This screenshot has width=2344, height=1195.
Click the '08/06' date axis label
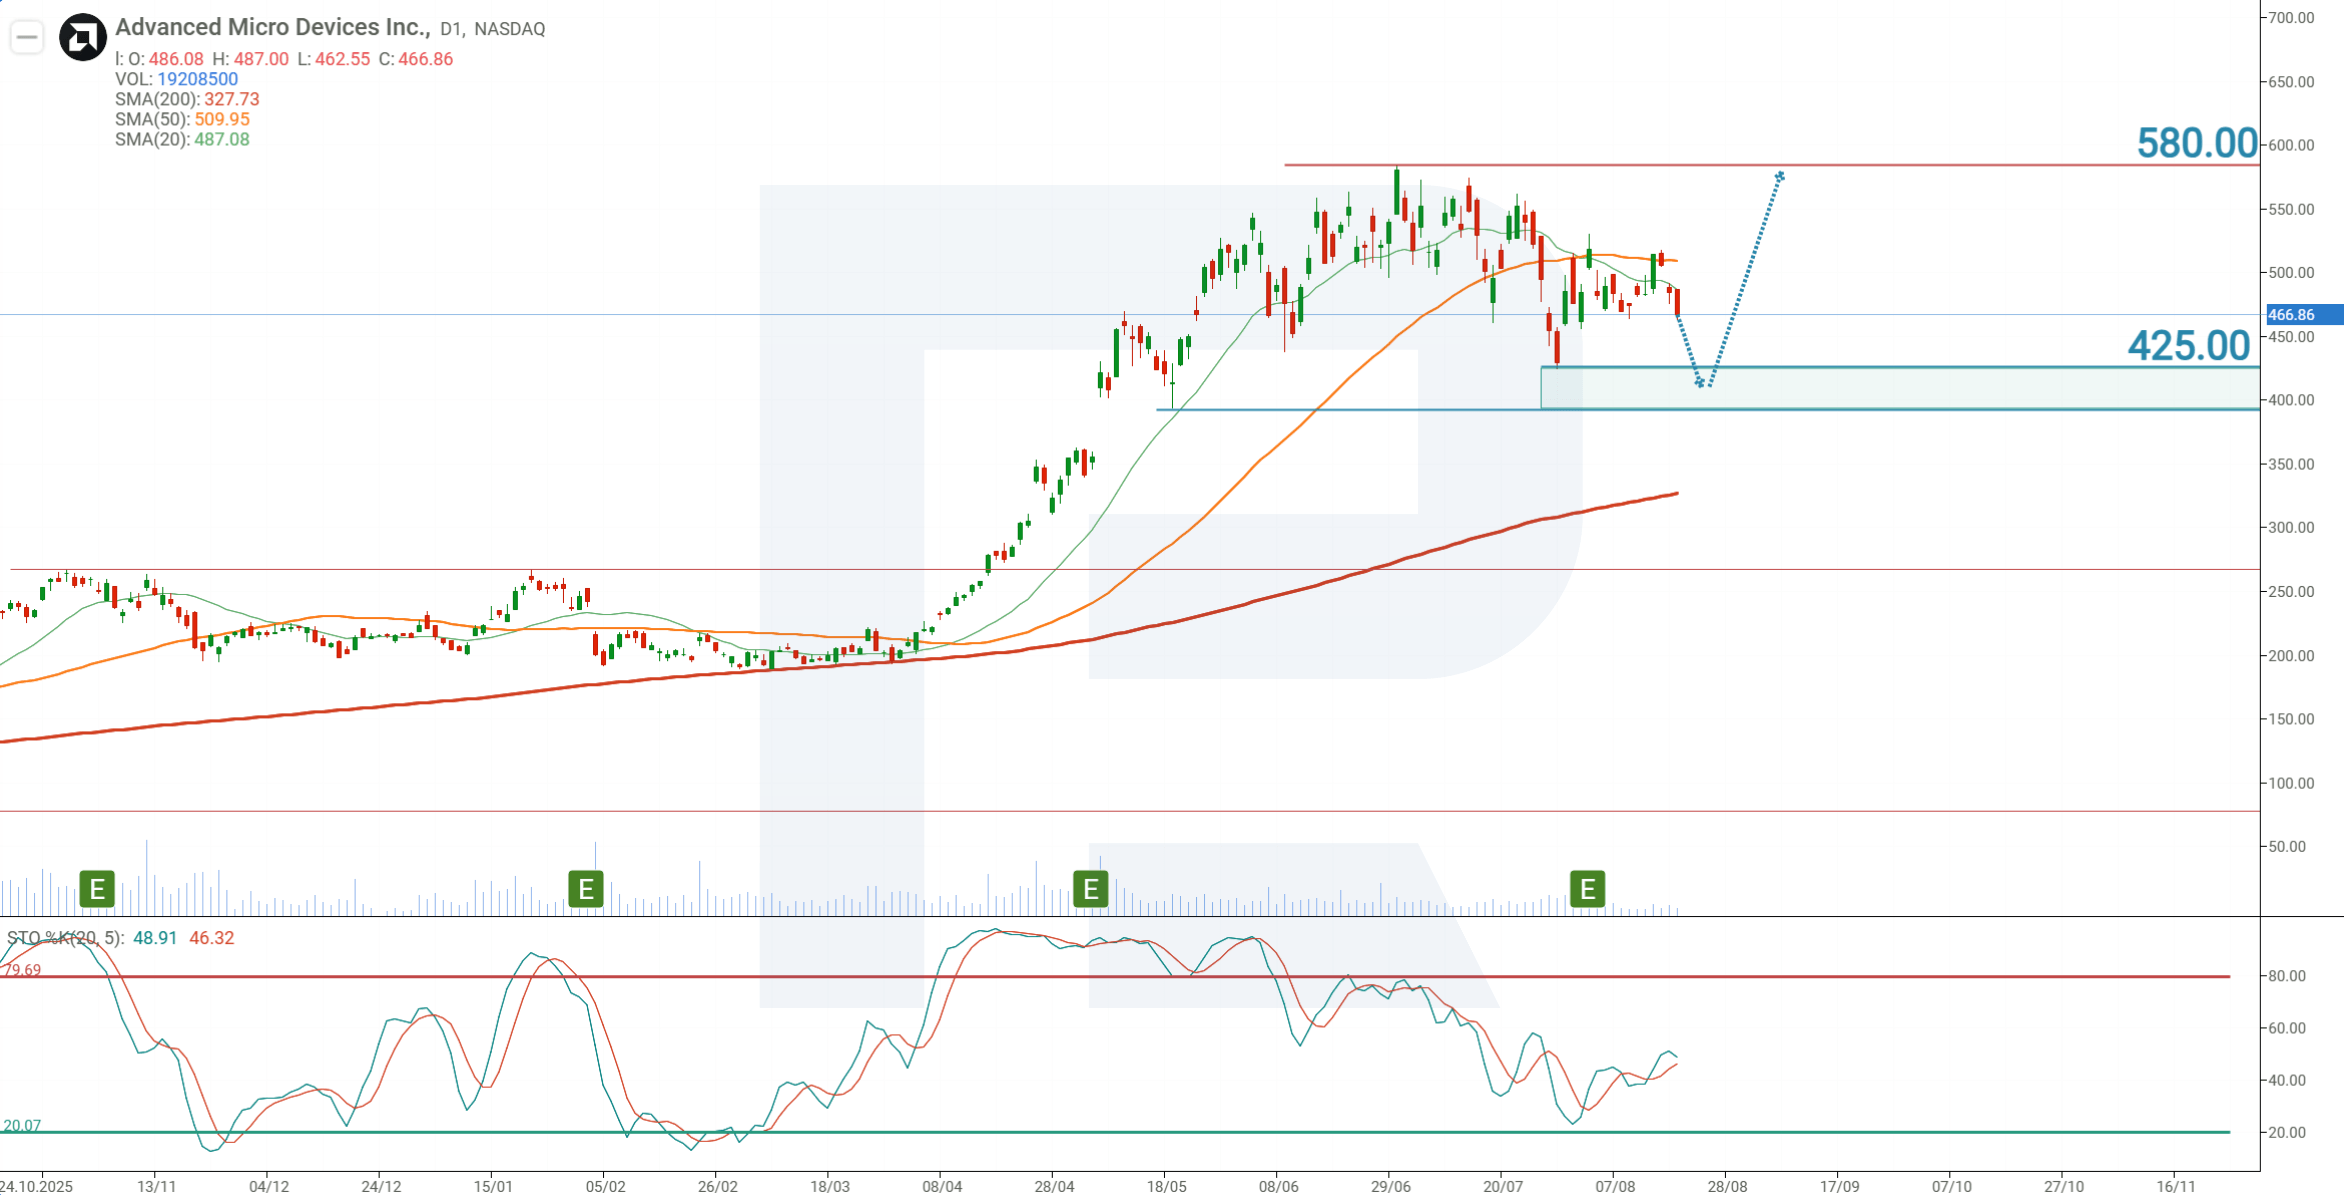click(1279, 1186)
